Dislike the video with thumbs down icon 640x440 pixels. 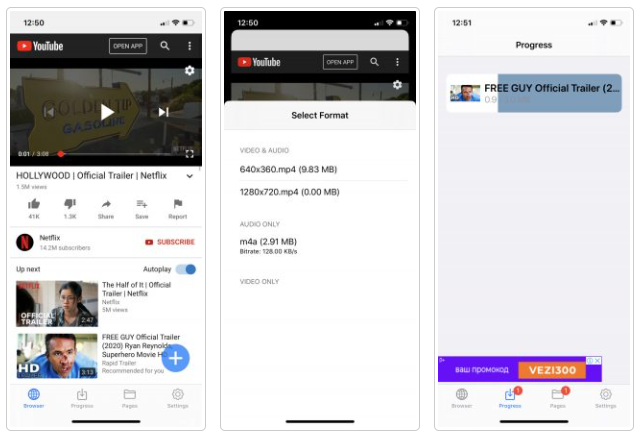pyautogui.click(x=70, y=204)
